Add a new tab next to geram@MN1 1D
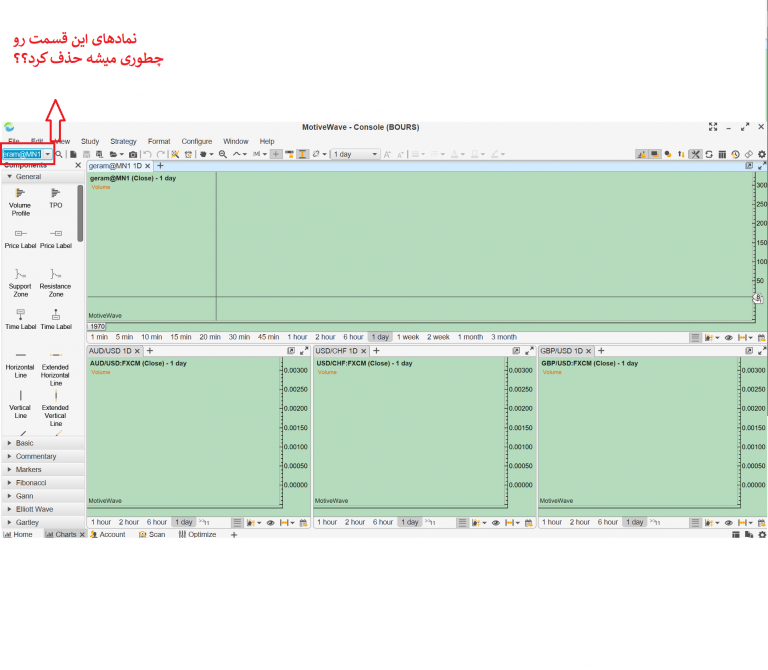This screenshot has height=670, width=768. tap(160, 166)
